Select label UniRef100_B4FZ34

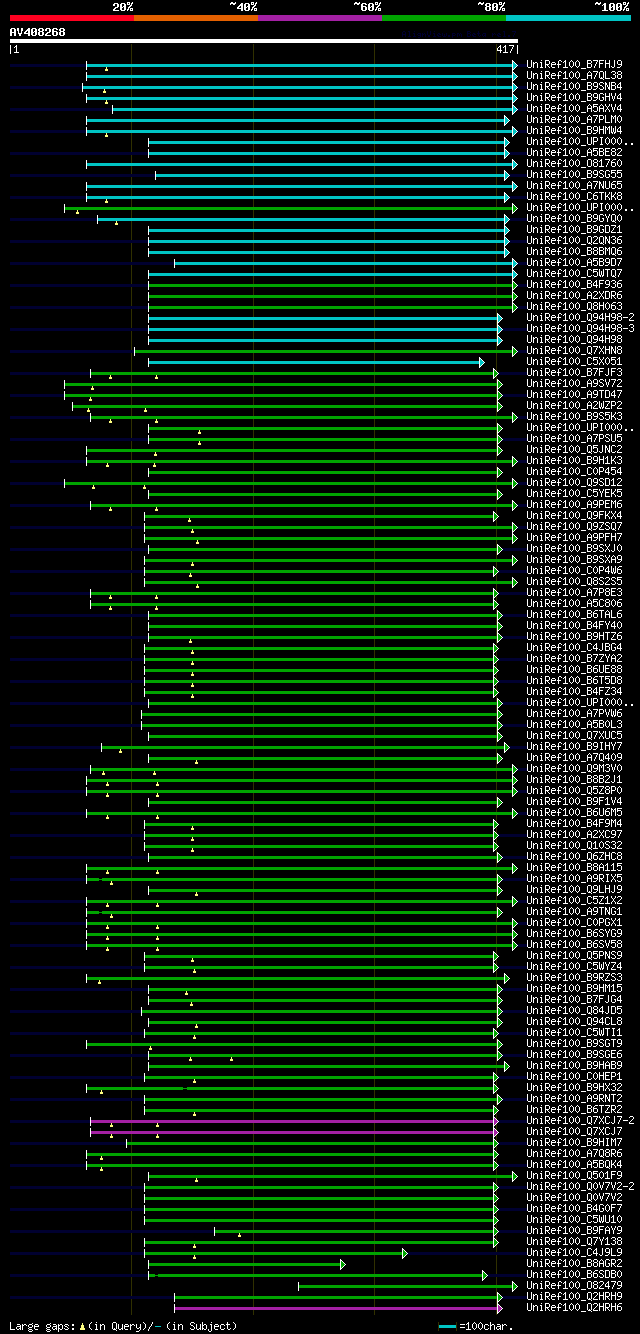[574, 691]
